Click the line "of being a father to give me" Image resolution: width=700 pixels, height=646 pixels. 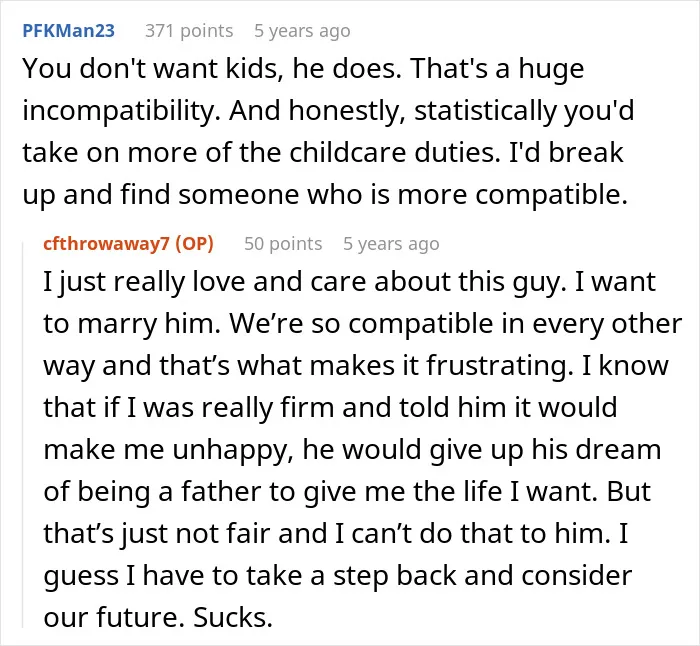pyautogui.click(x=347, y=492)
